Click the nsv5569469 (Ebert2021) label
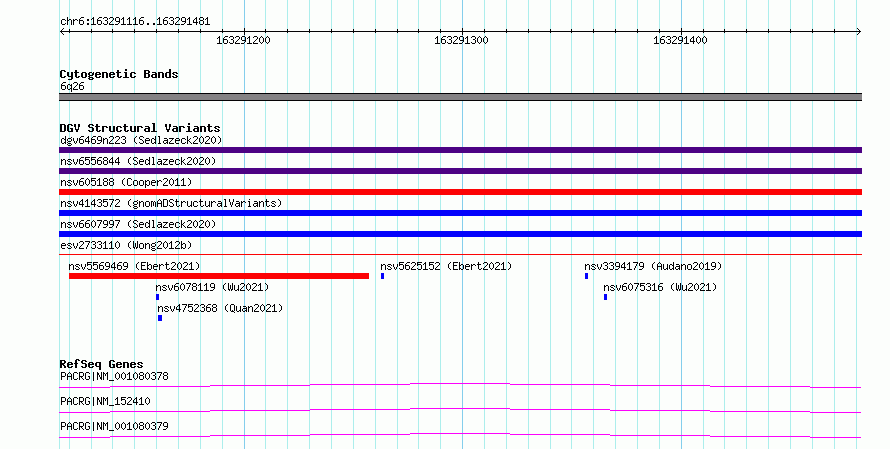Viewport: 890px width, 449px height. [134, 266]
